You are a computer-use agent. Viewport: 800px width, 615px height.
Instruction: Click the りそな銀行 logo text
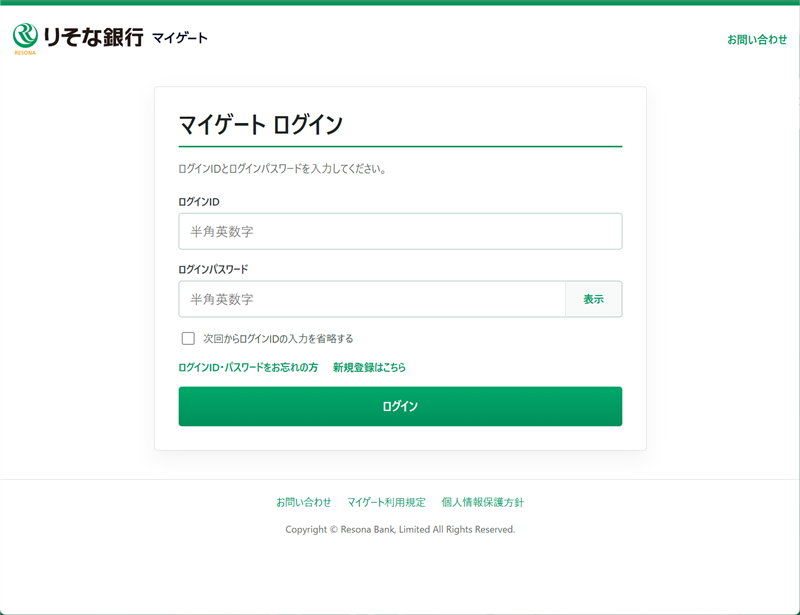(x=93, y=37)
